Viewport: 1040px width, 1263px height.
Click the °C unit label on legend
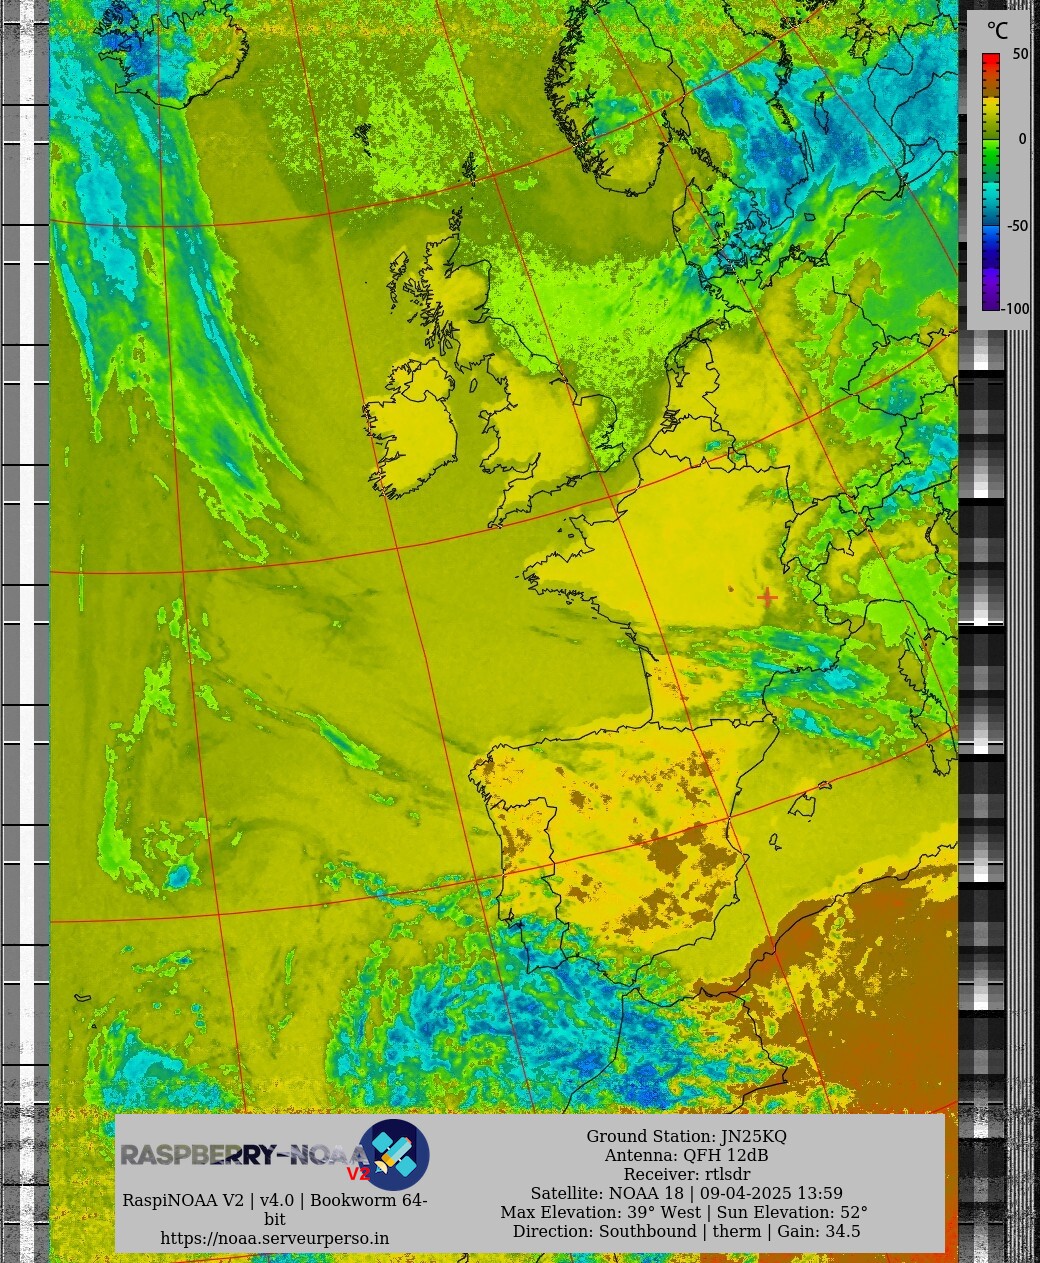[x=997, y=32]
